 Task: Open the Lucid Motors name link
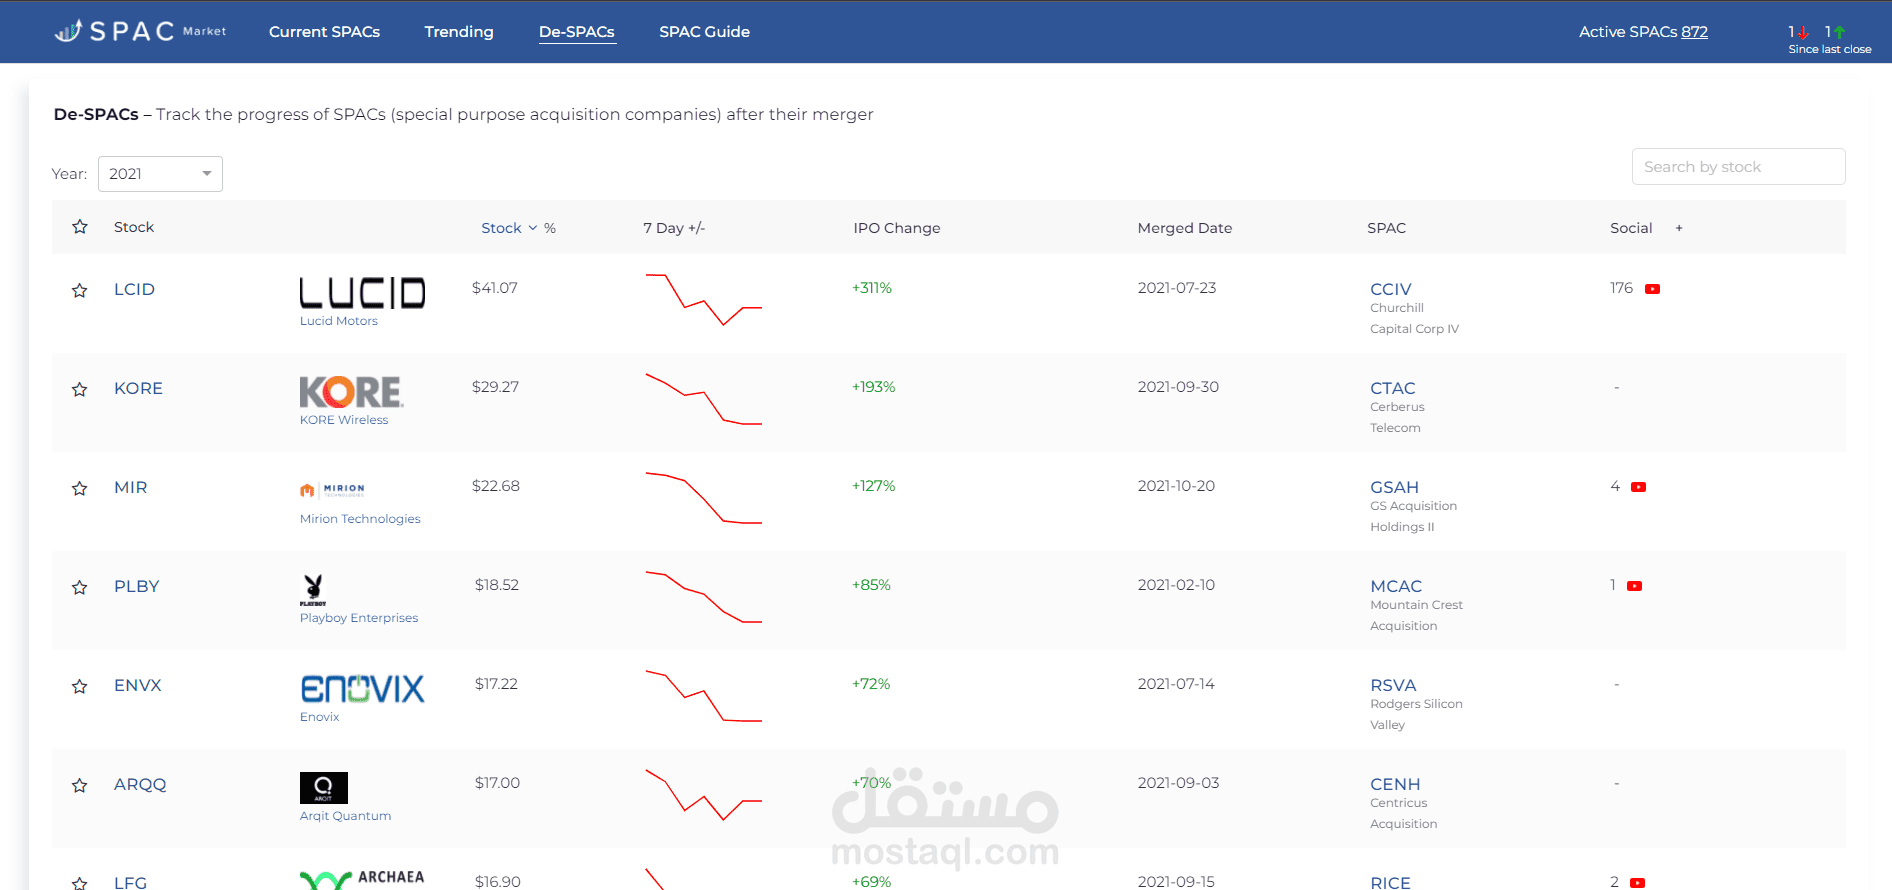point(339,321)
